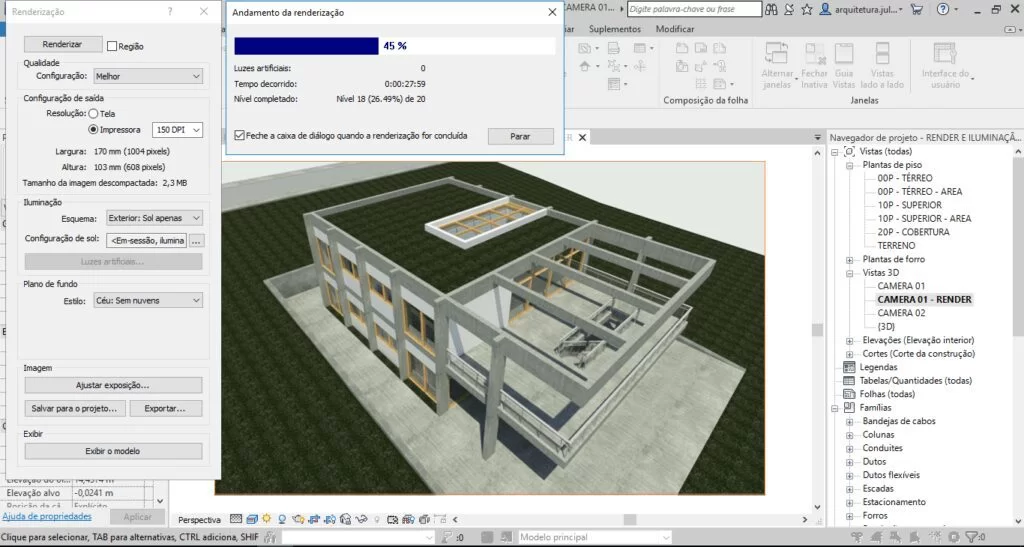Click the Exibir o modelo button

113,451
